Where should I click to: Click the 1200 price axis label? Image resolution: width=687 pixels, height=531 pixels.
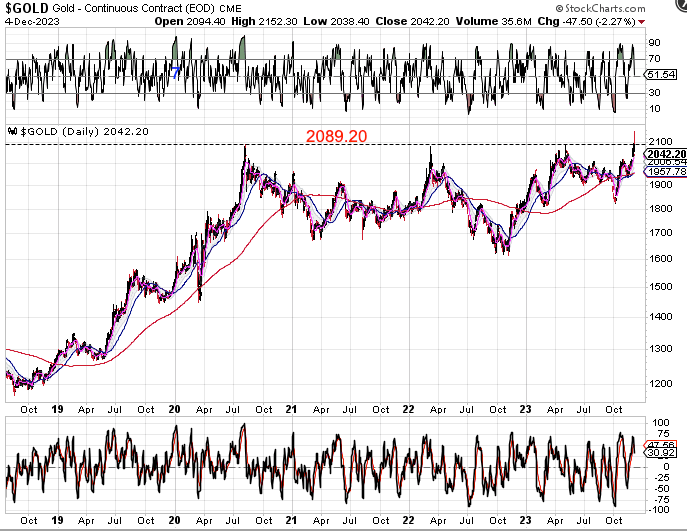click(x=658, y=383)
